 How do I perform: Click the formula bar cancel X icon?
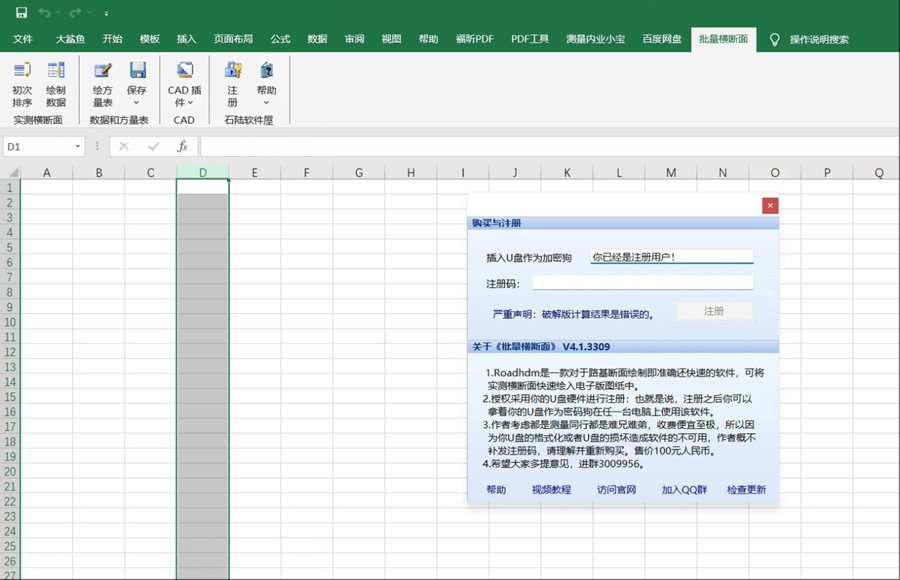[x=123, y=146]
